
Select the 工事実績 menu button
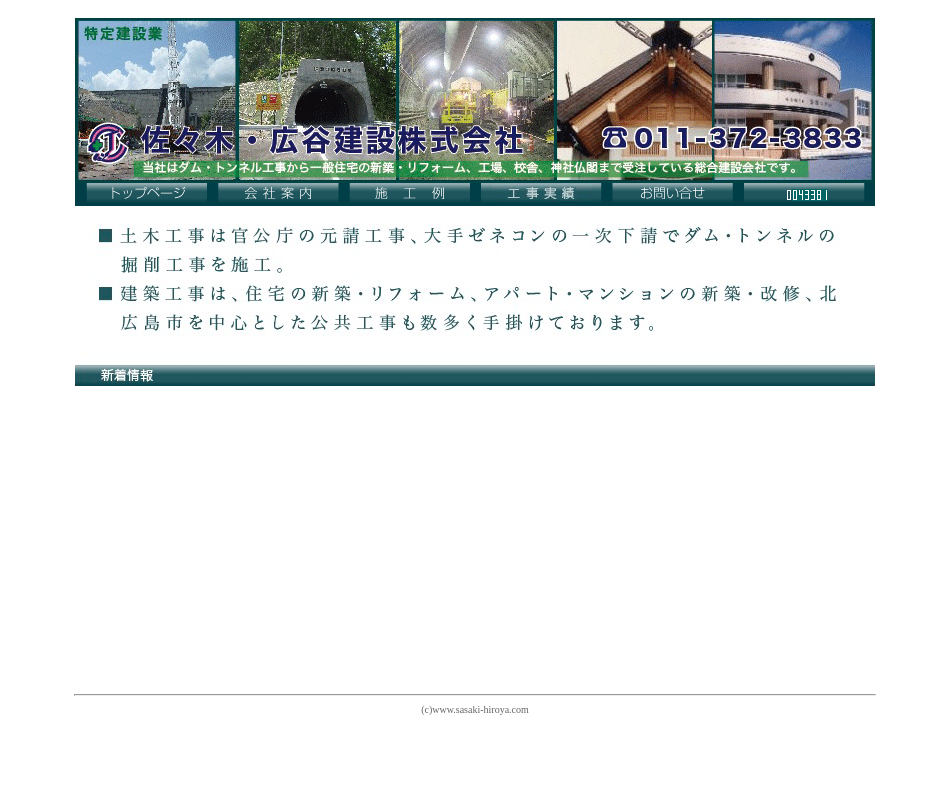541,193
